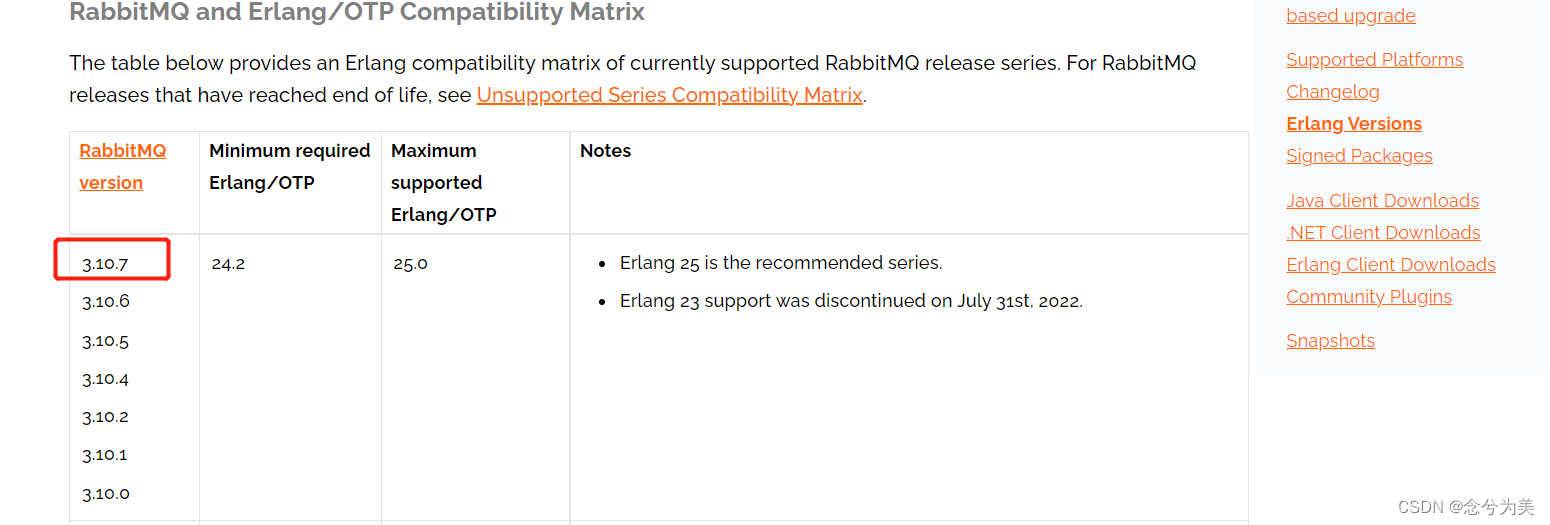This screenshot has width=1550, height=525.
Task: Click the Notes column header
Action: (x=605, y=151)
